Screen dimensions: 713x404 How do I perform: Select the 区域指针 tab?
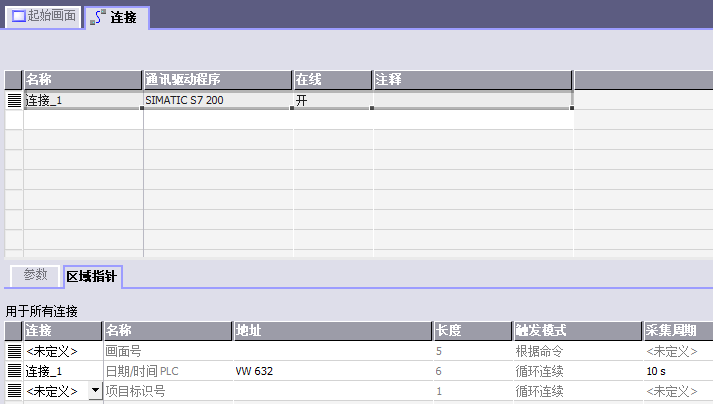92,276
